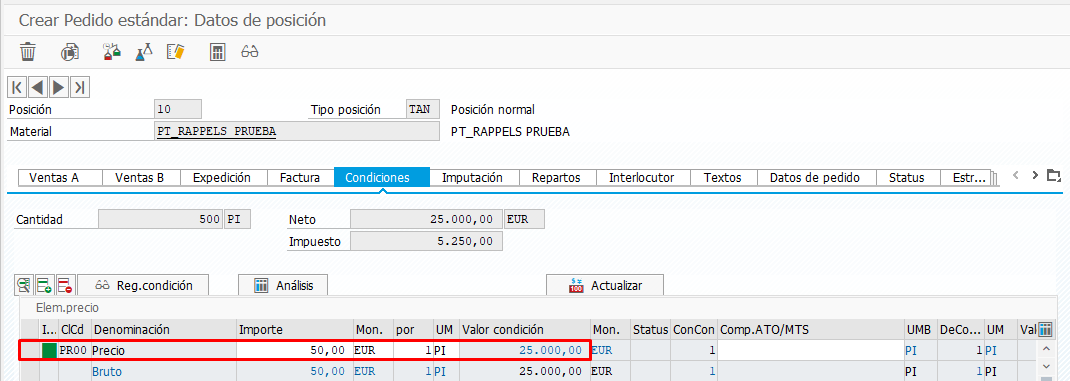Open the truncated Estr... tab
This screenshot has height=381, width=1070.
click(x=967, y=178)
